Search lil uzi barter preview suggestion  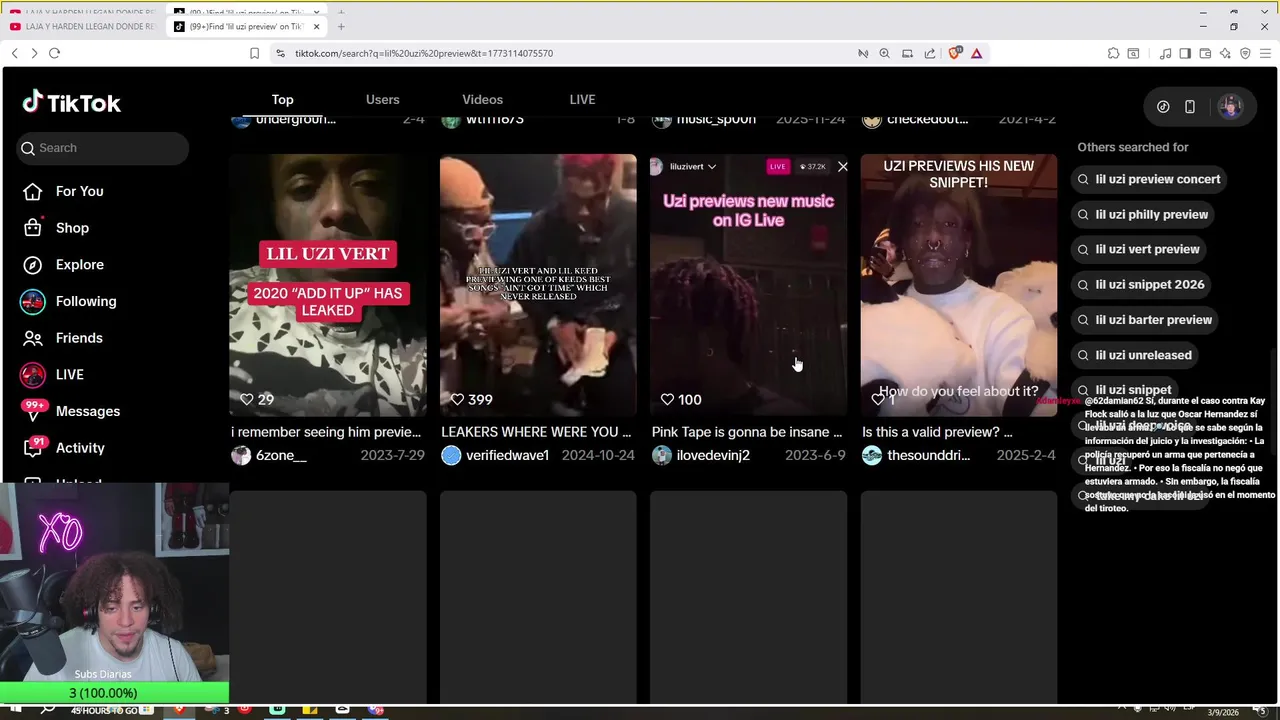pyautogui.click(x=1144, y=320)
